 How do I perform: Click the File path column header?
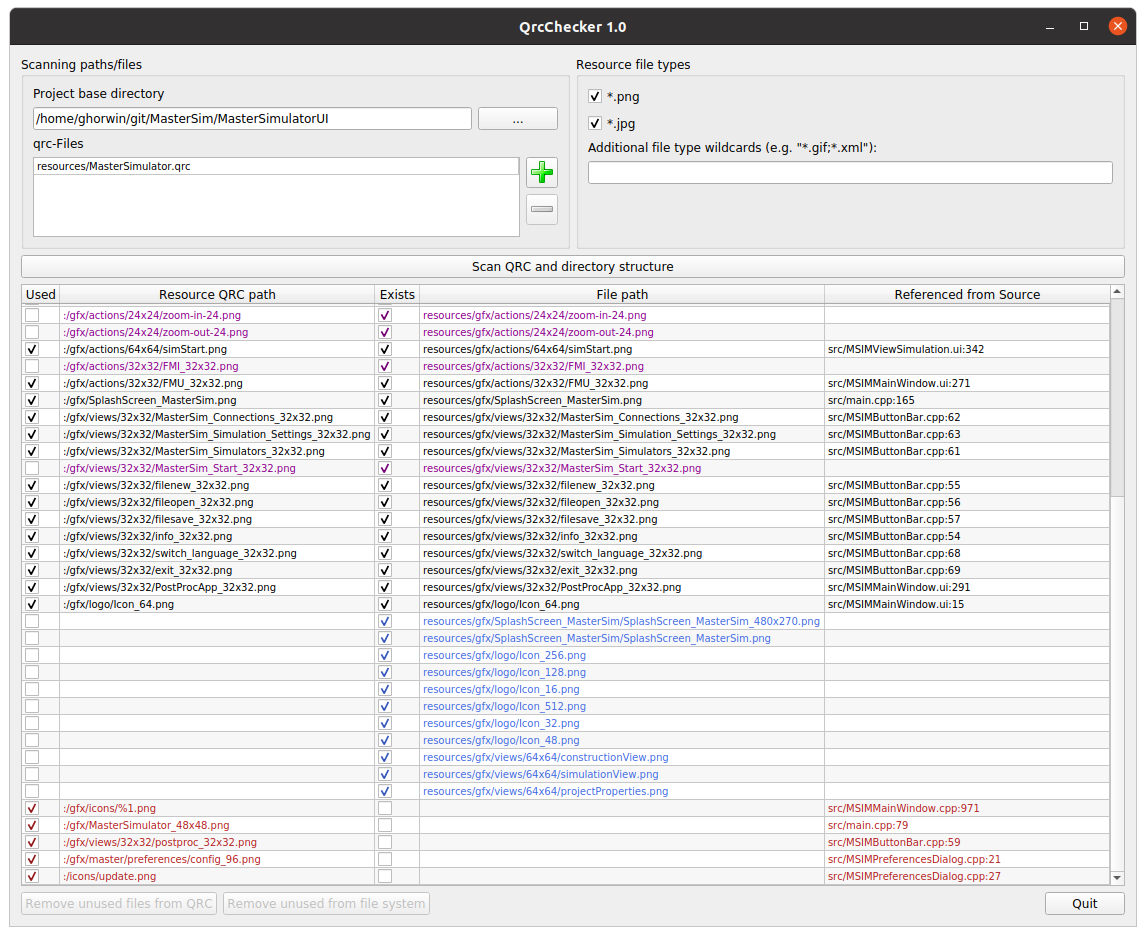[621, 294]
